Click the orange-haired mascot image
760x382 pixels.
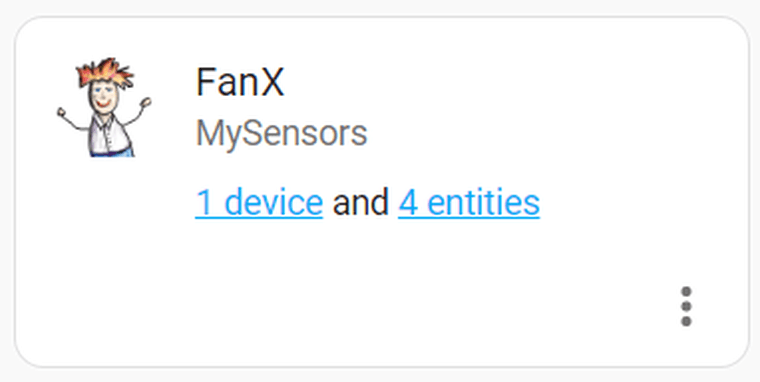pos(104,108)
